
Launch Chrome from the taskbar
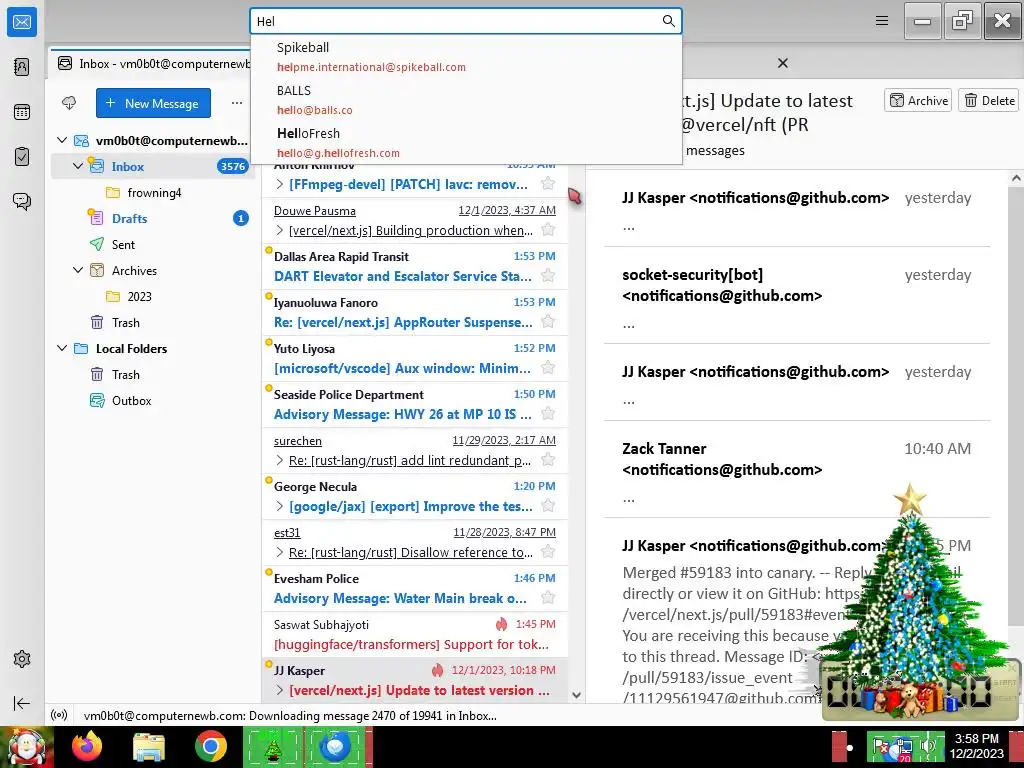[x=210, y=746]
